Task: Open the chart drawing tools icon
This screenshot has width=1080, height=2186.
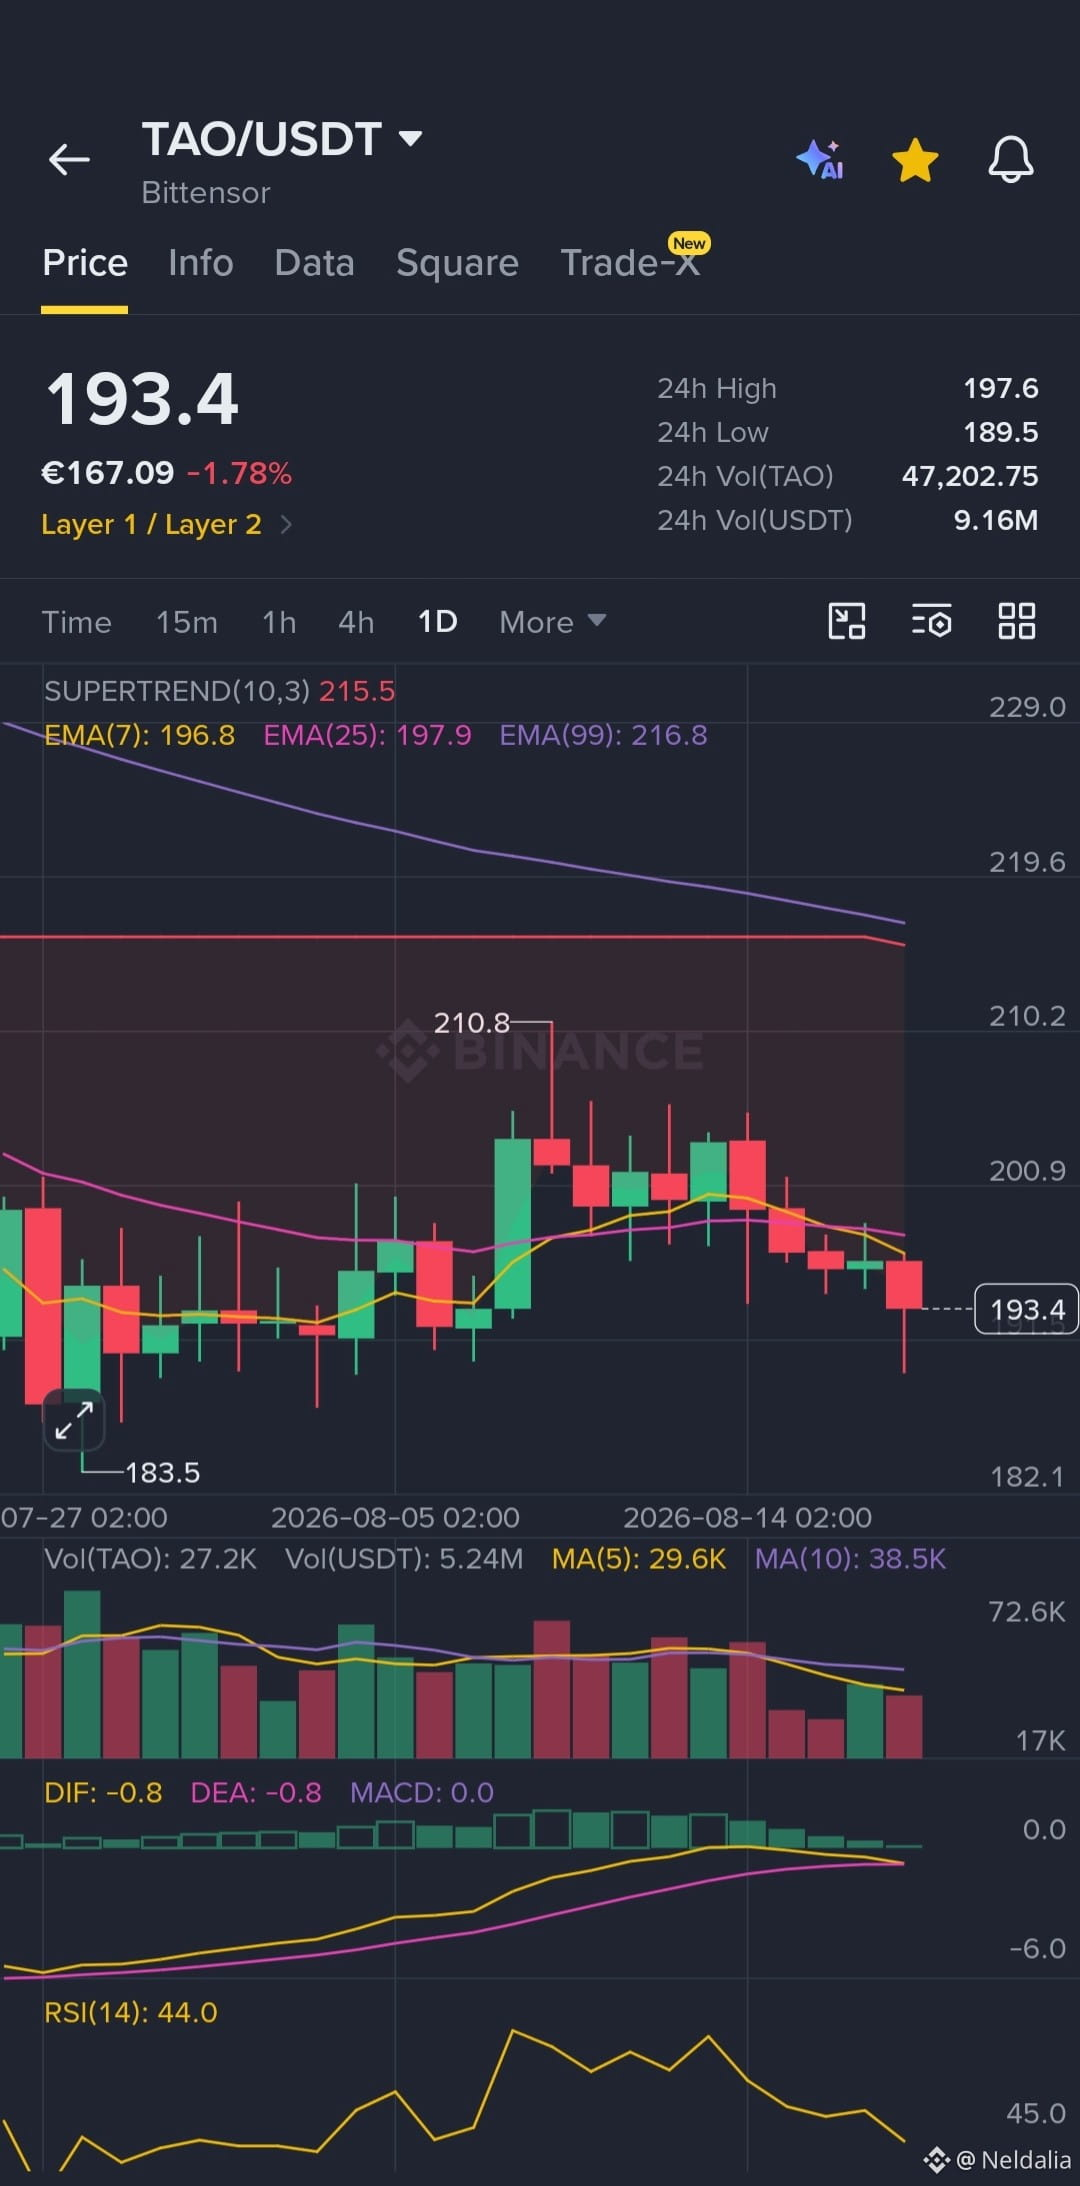Action: (x=847, y=621)
